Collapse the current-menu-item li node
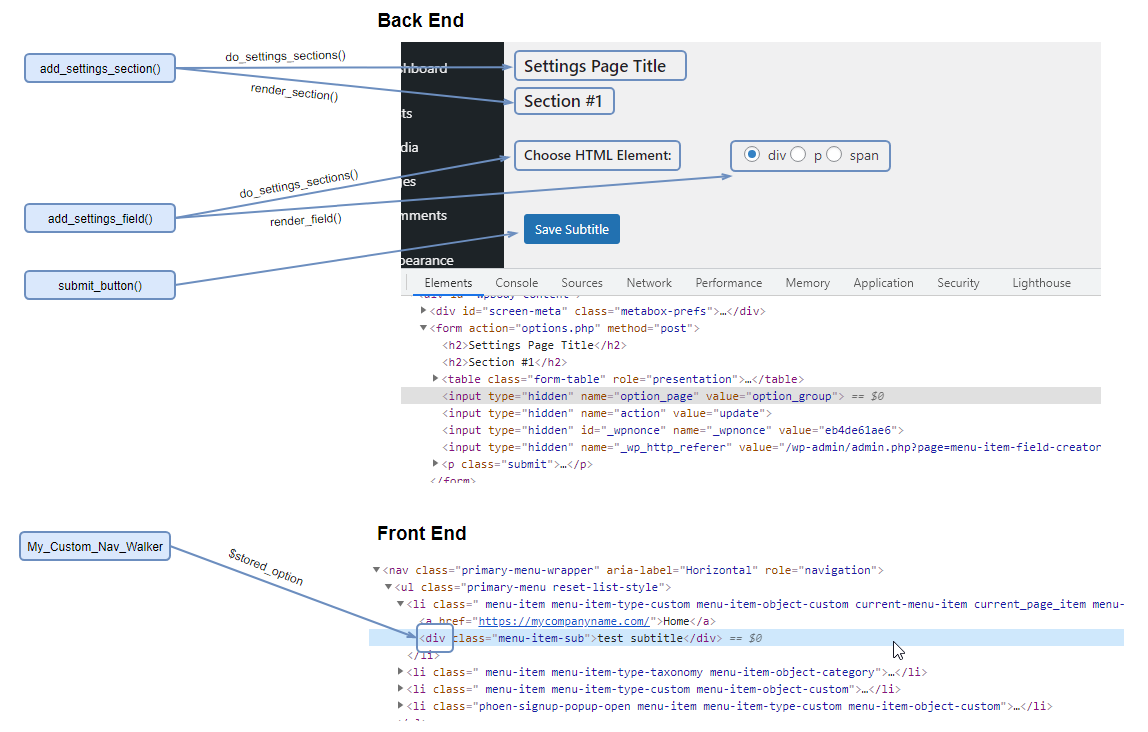The image size is (1148, 732). tap(400, 604)
